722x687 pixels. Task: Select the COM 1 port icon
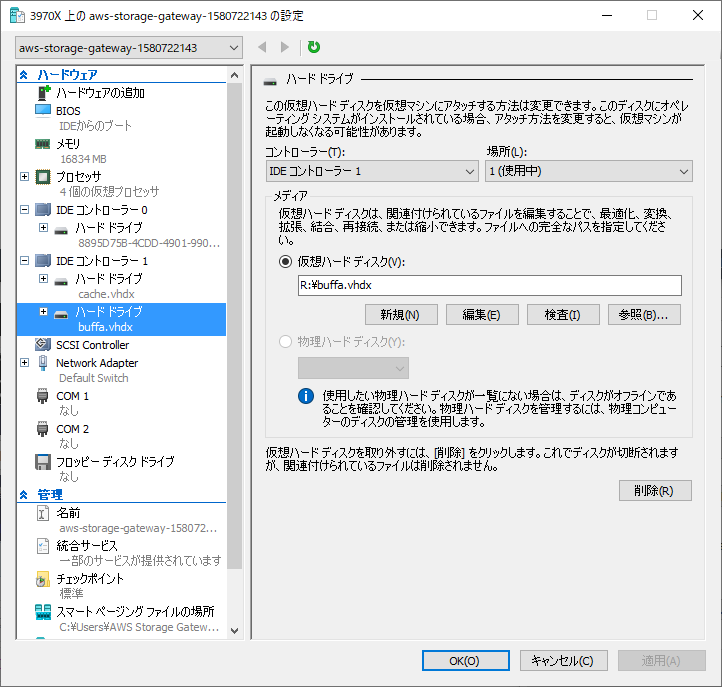click(x=42, y=396)
